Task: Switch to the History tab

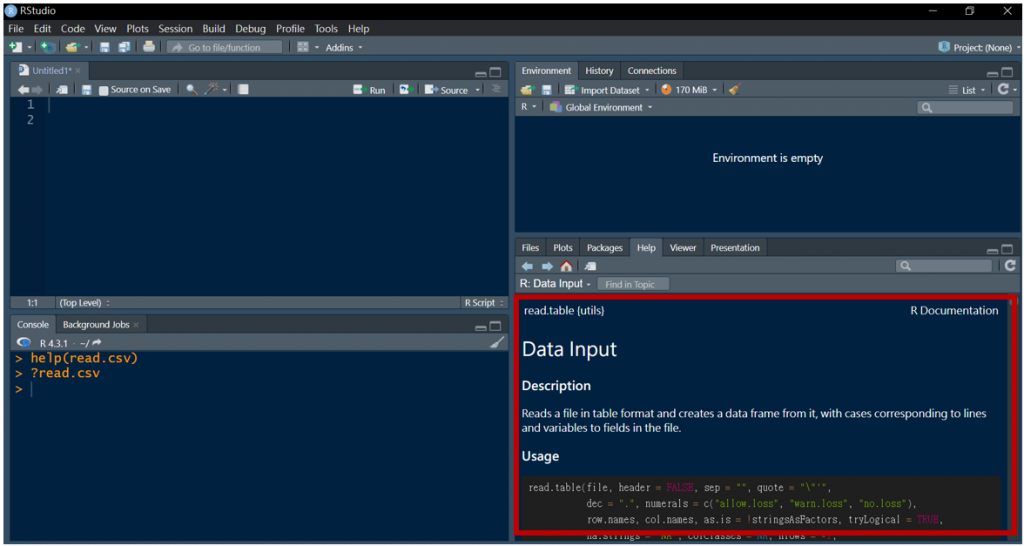Action: pyautogui.click(x=599, y=71)
